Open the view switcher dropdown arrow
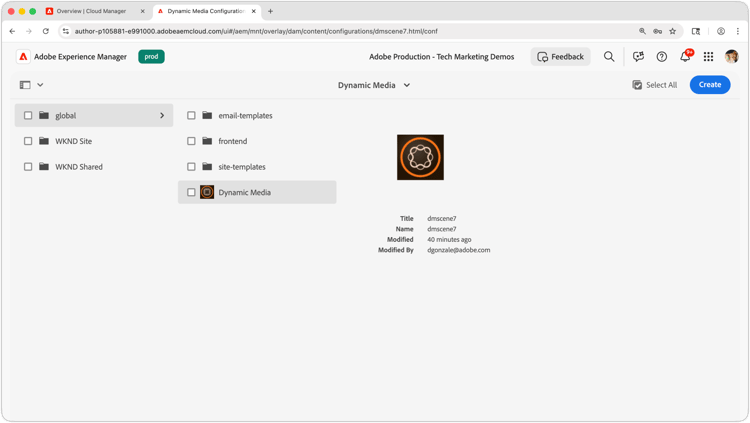Screen dimensions: 750x423 coord(40,85)
